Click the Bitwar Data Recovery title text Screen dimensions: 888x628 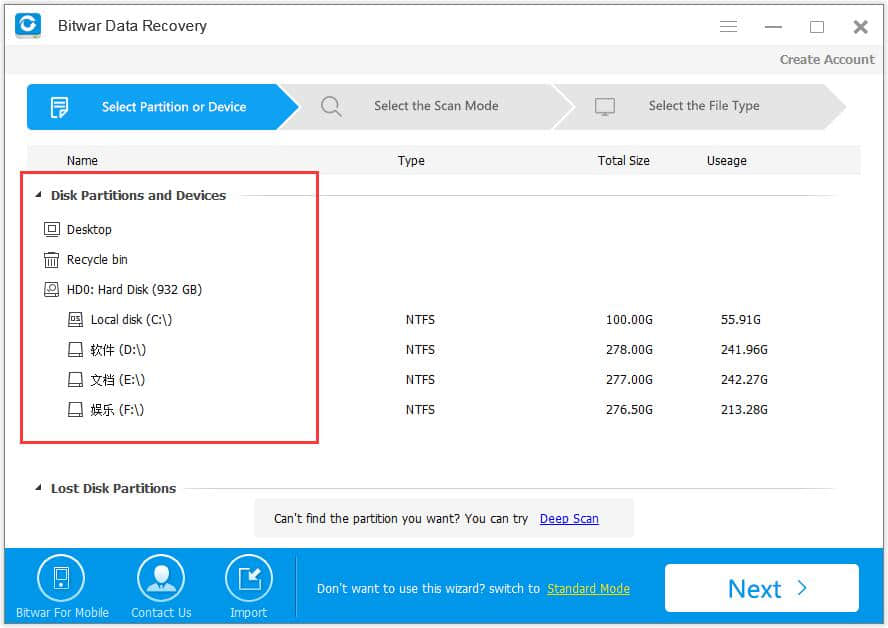[133, 26]
